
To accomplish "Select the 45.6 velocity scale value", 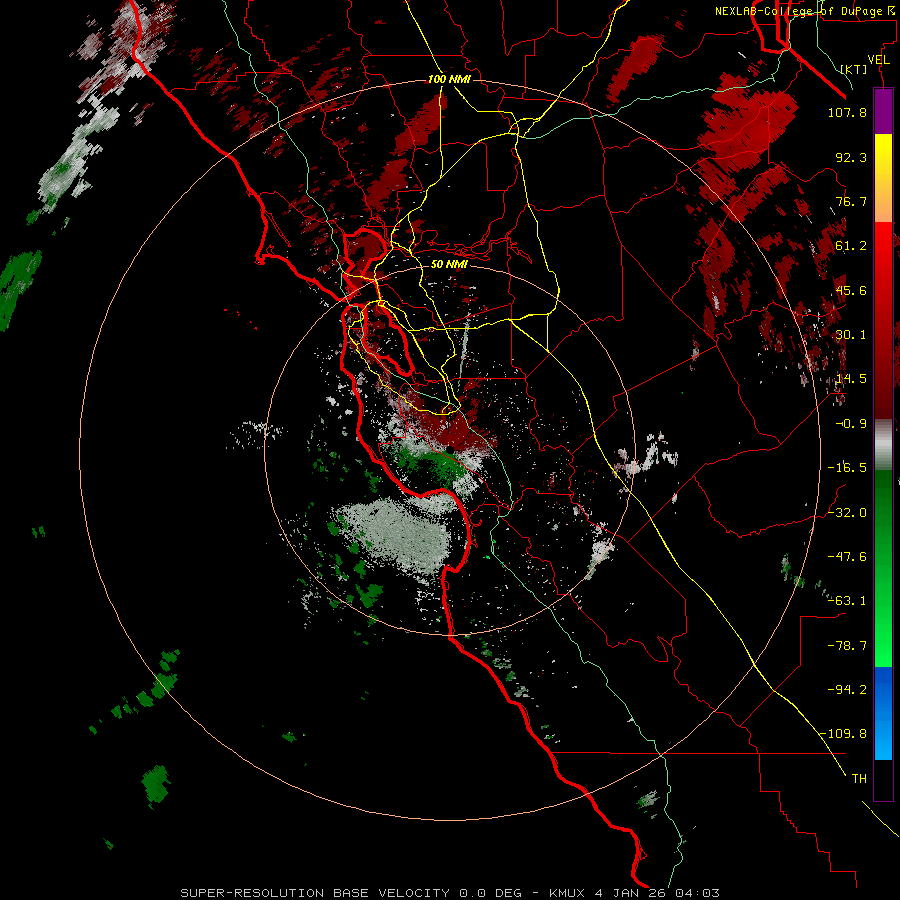I will pos(851,290).
